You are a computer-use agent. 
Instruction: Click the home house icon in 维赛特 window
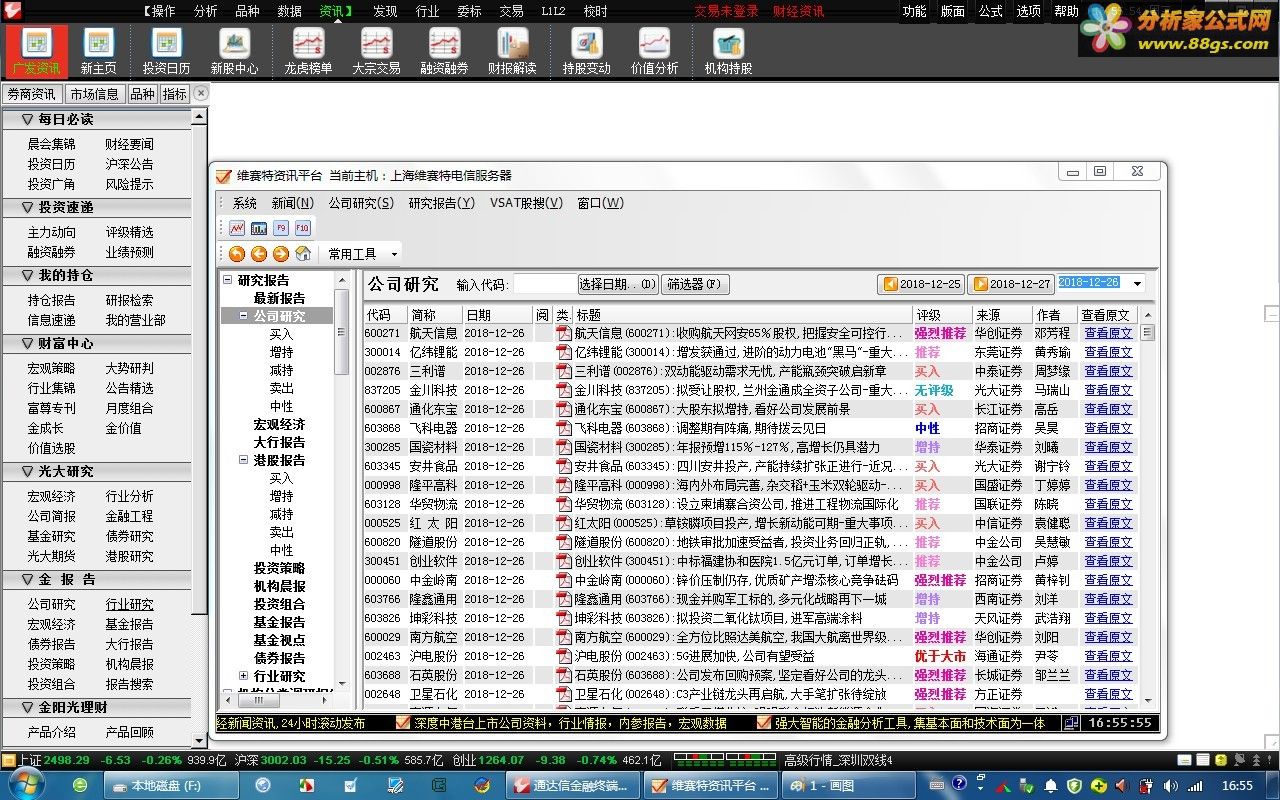point(303,254)
